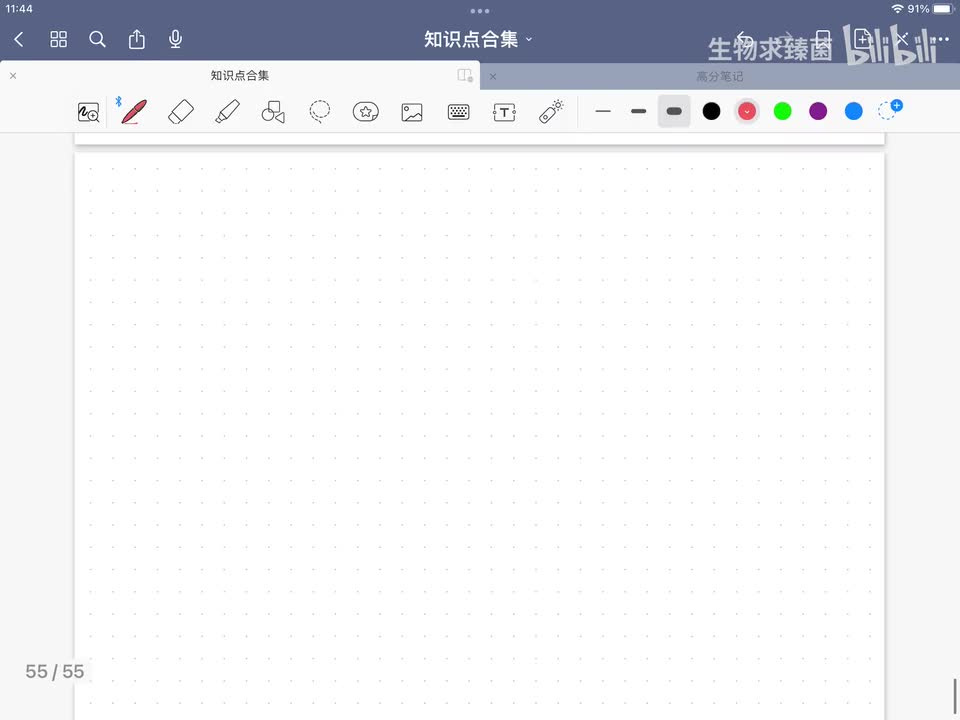Open the page thumbnails grid view

click(x=58, y=40)
